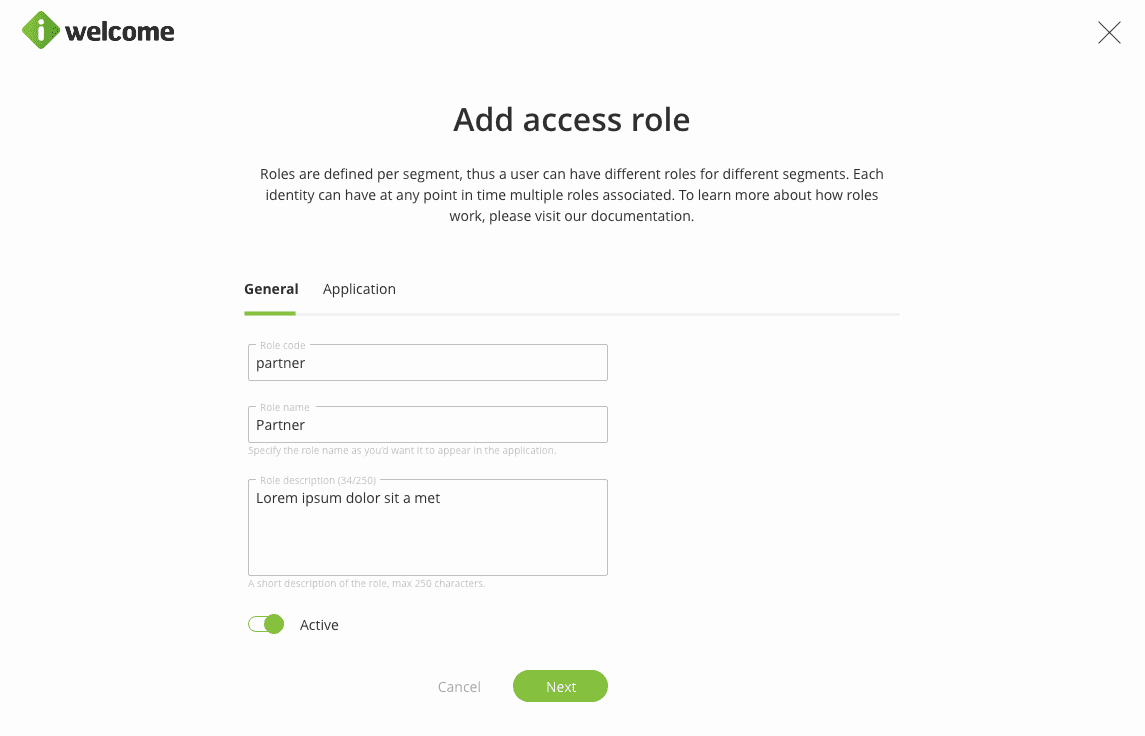Click the iWelcome green diamond logo icon
The width and height of the screenshot is (1145, 736).
(x=41, y=31)
